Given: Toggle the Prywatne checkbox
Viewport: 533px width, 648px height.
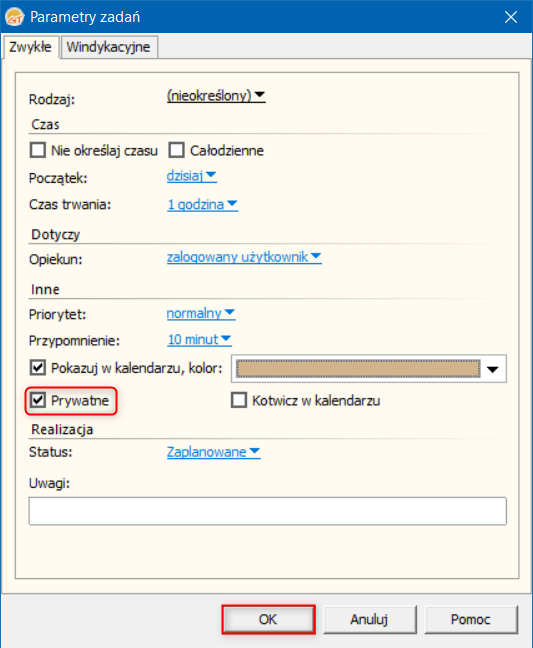Looking at the screenshot, I should pyautogui.click(x=38, y=400).
